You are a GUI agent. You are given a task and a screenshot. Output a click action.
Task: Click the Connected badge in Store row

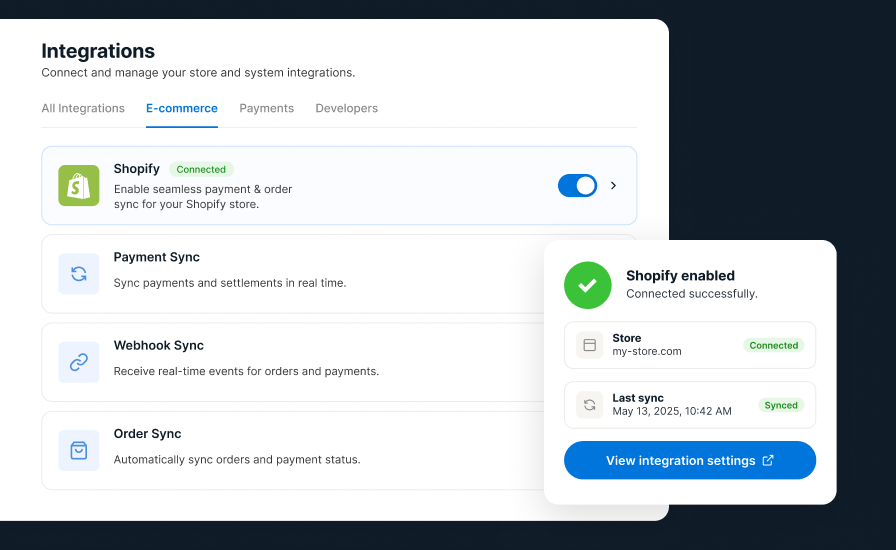(774, 345)
